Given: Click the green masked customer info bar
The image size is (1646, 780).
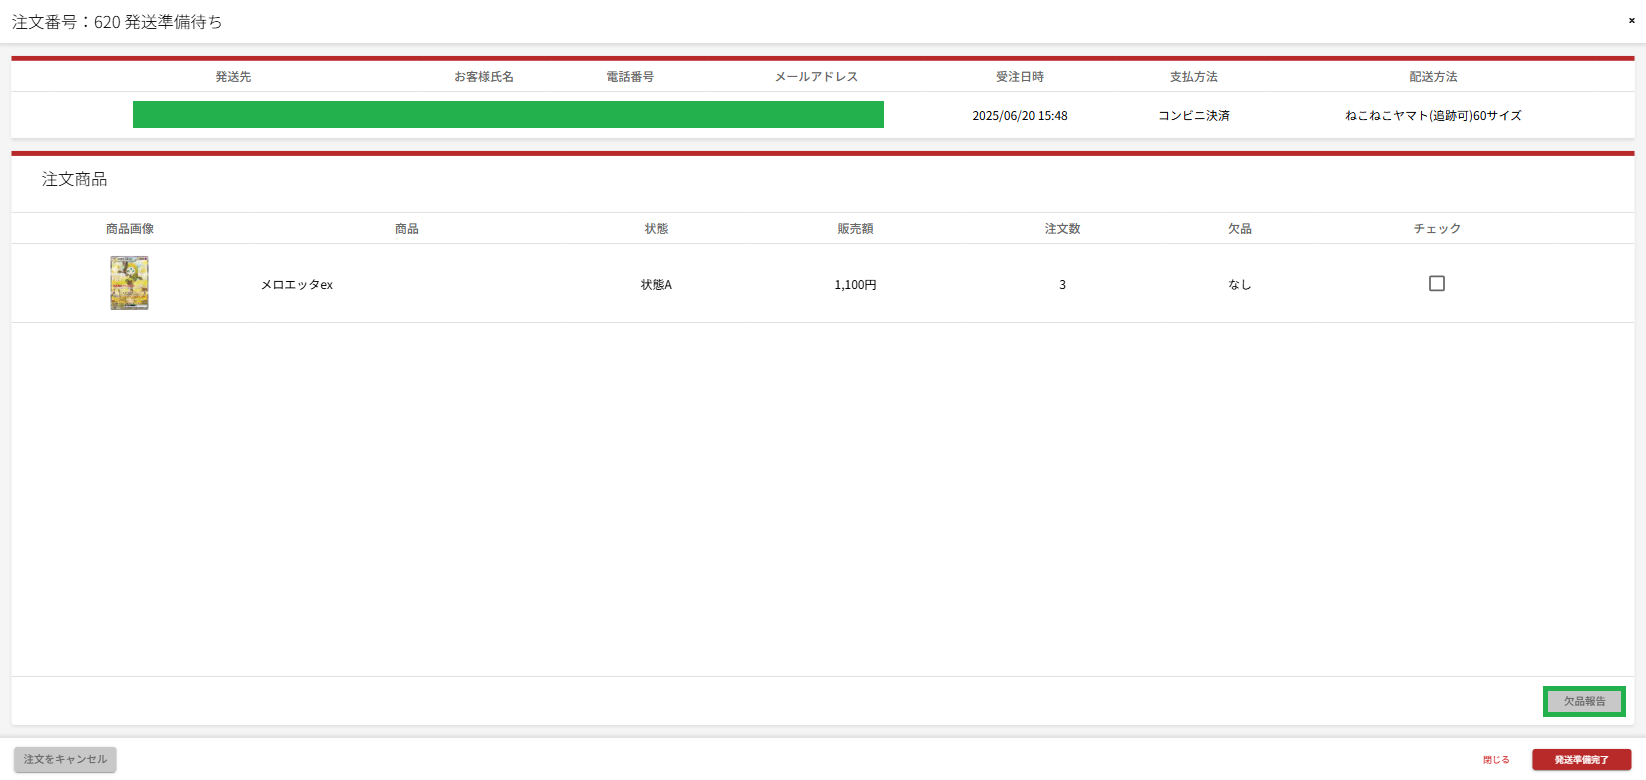Looking at the screenshot, I should point(508,115).
